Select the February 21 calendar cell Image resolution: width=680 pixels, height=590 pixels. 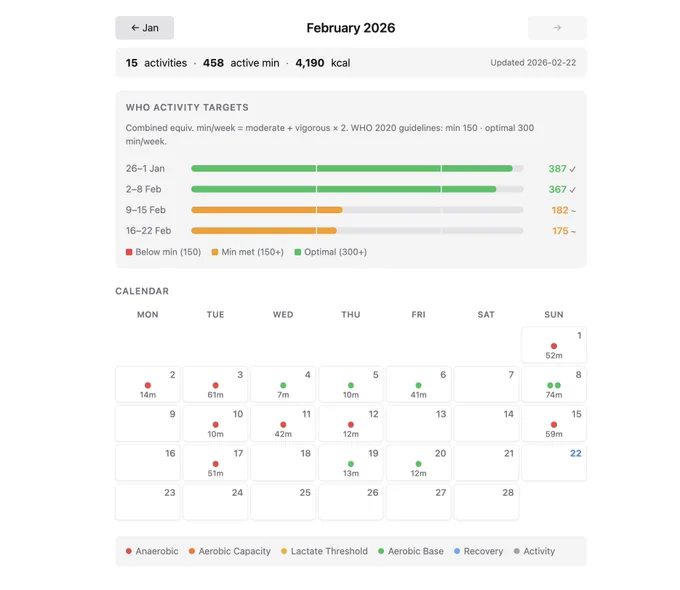486,463
